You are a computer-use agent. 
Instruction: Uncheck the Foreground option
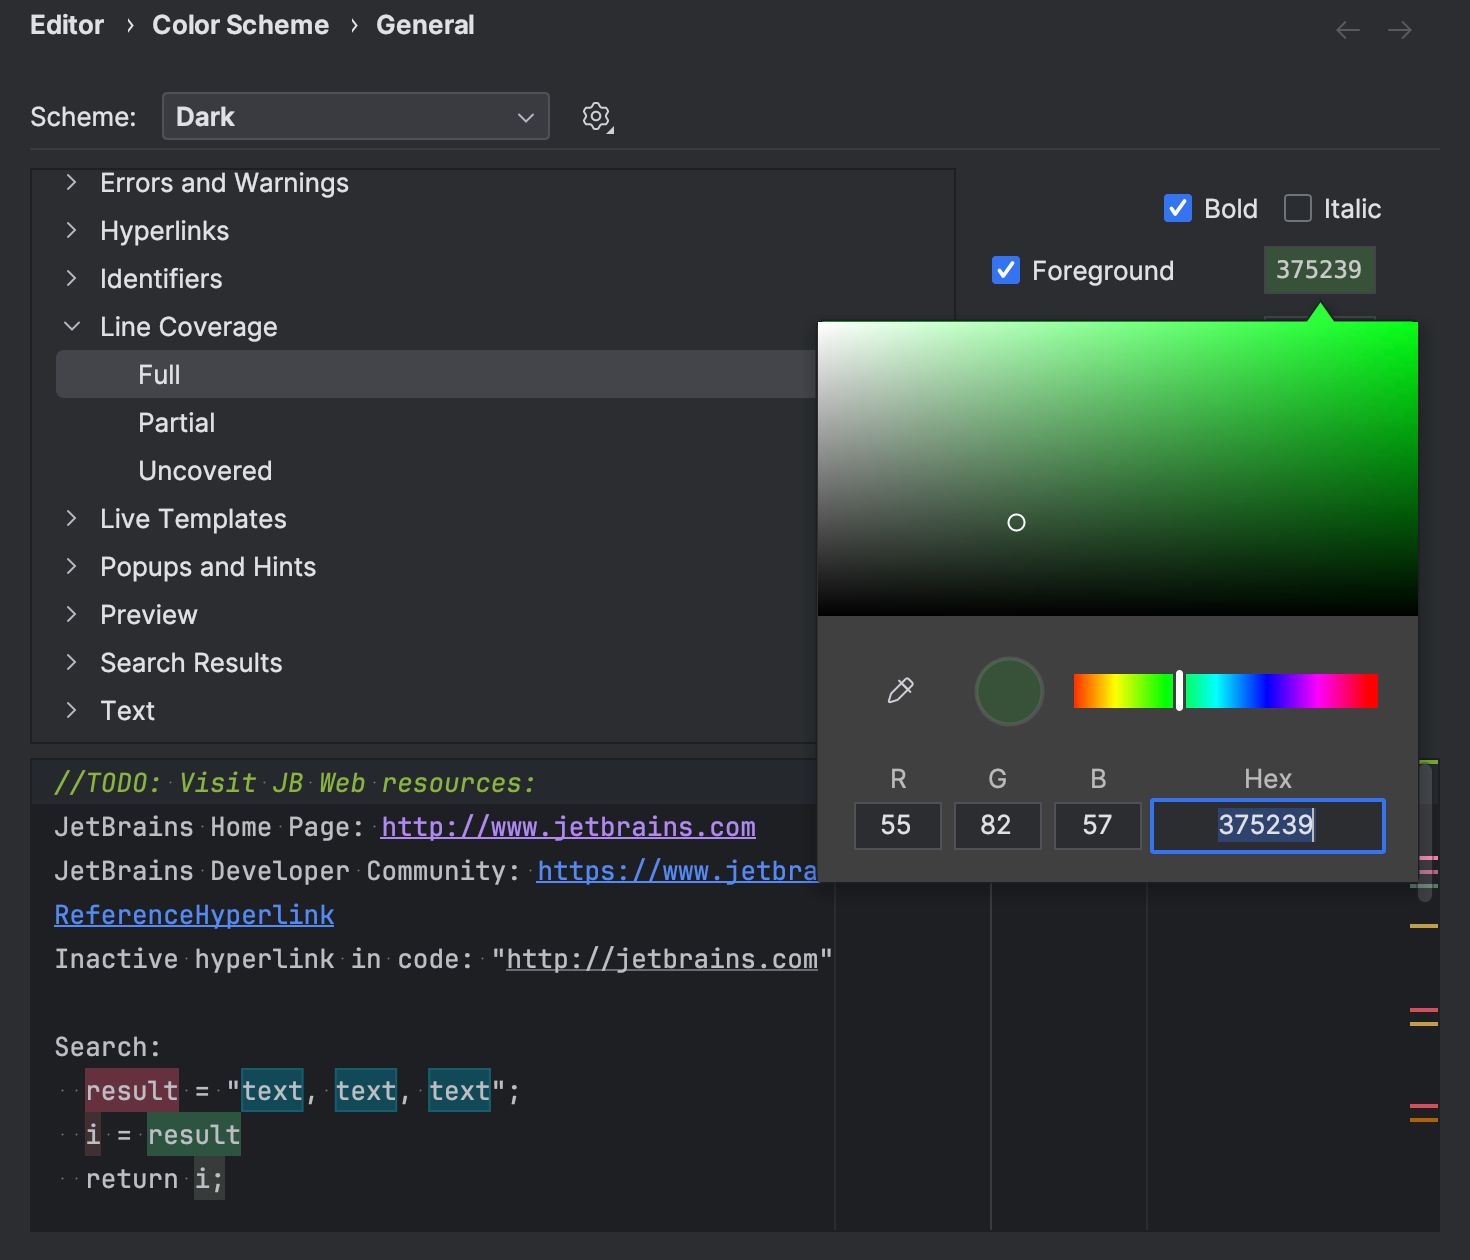[x=1006, y=270]
